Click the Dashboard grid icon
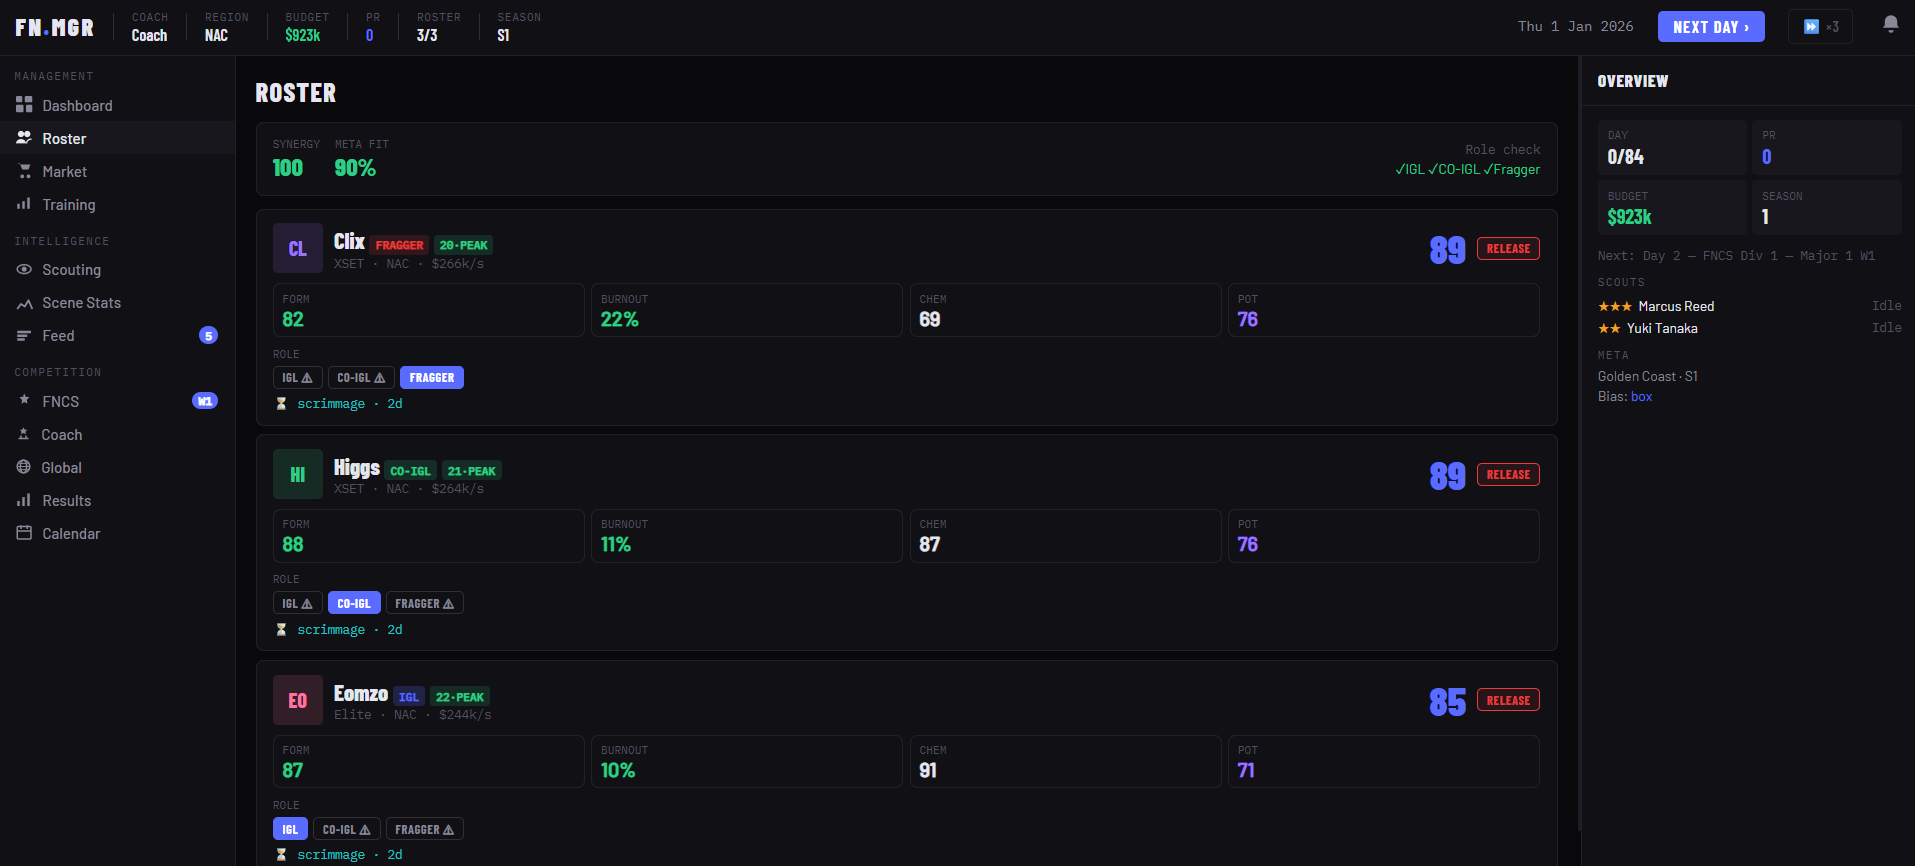The image size is (1915, 866). pyautogui.click(x=24, y=105)
